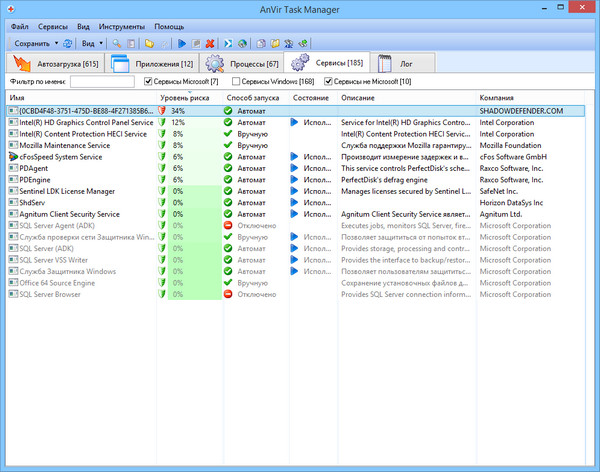Click the red shield risk icon at 34%
The image size is (600, 472).
coord(162,110)
